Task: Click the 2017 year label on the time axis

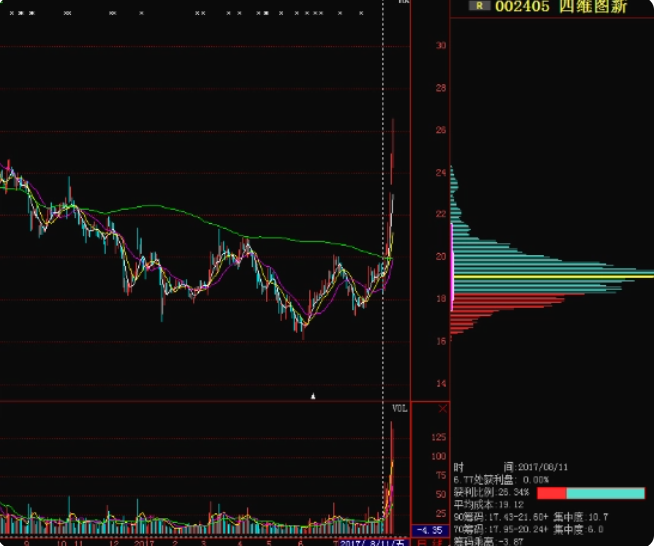Action: 144,543
